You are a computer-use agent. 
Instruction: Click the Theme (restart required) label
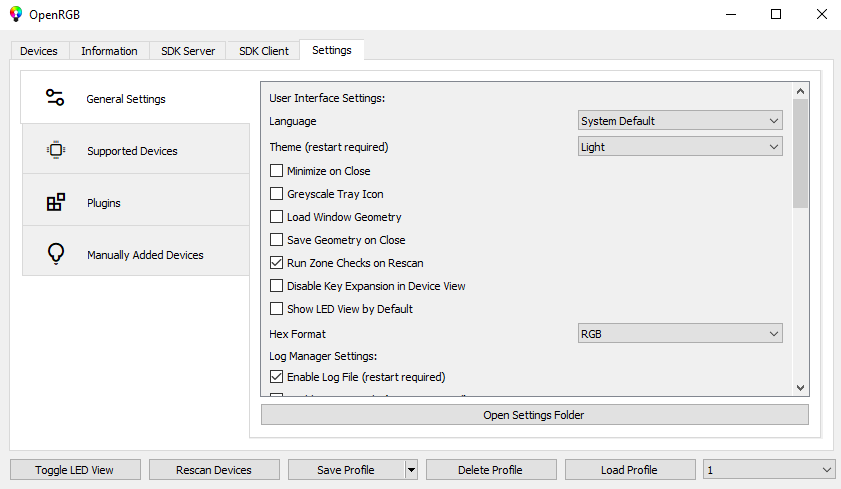pyautogui.click(x=329, y=147)
